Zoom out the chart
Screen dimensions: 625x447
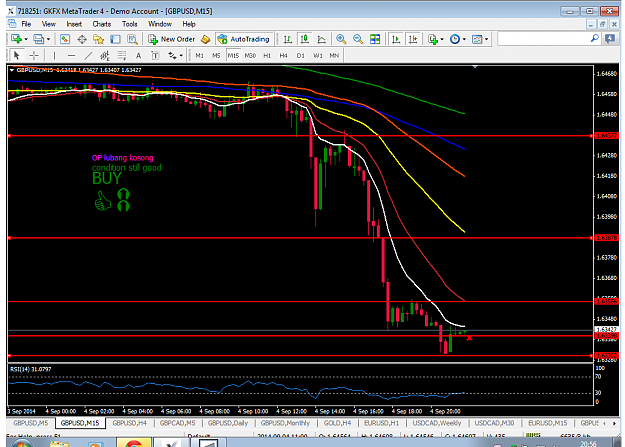tap(358, 39)
